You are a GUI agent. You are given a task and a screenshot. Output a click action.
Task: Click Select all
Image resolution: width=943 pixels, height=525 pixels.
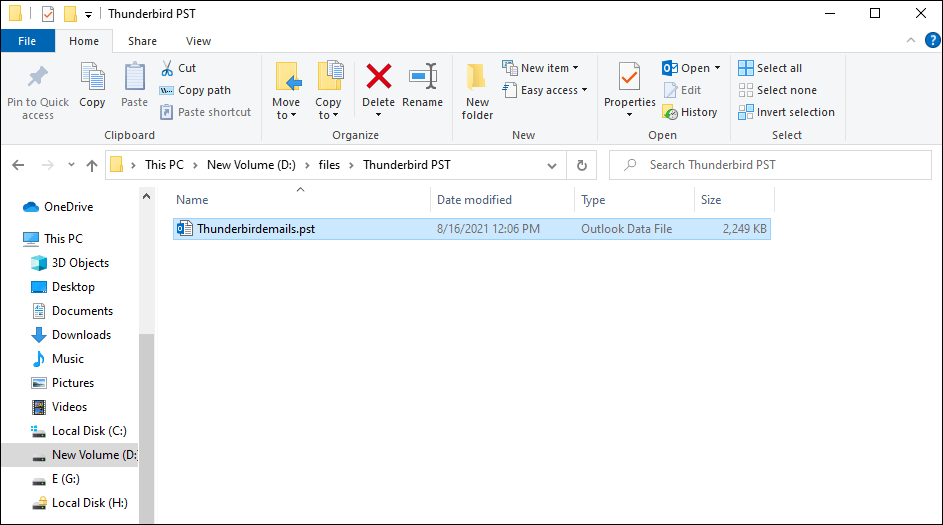coord(770,68)
